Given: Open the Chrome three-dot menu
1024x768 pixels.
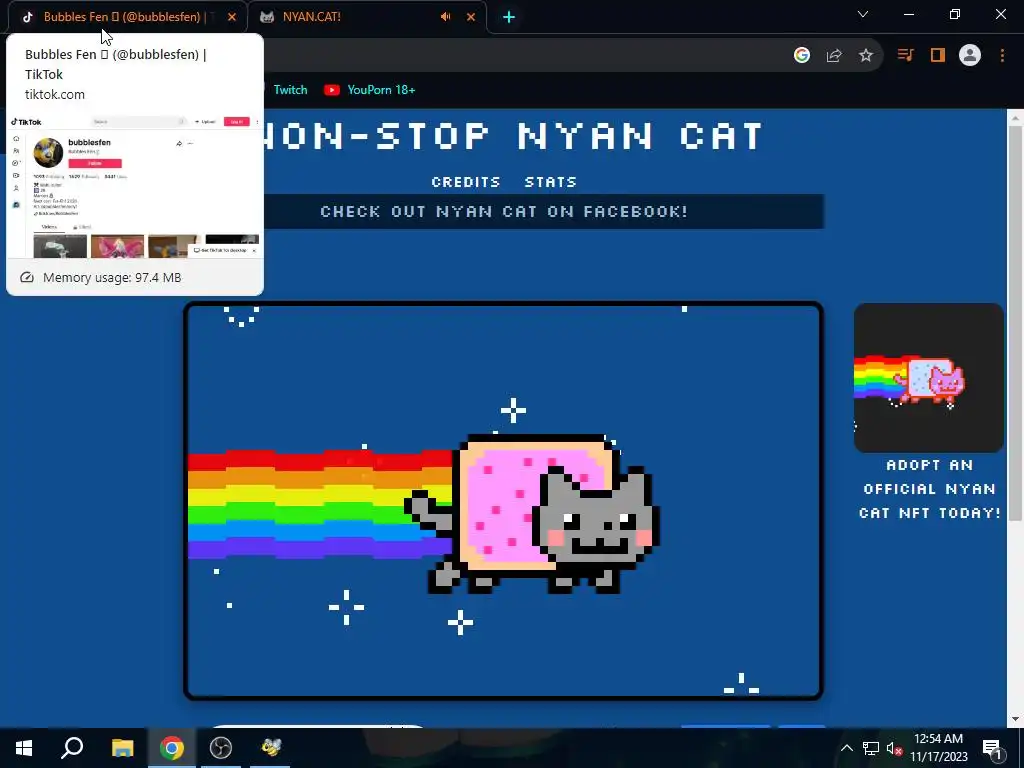Looking at the screenshot, I should point(1002,56).
